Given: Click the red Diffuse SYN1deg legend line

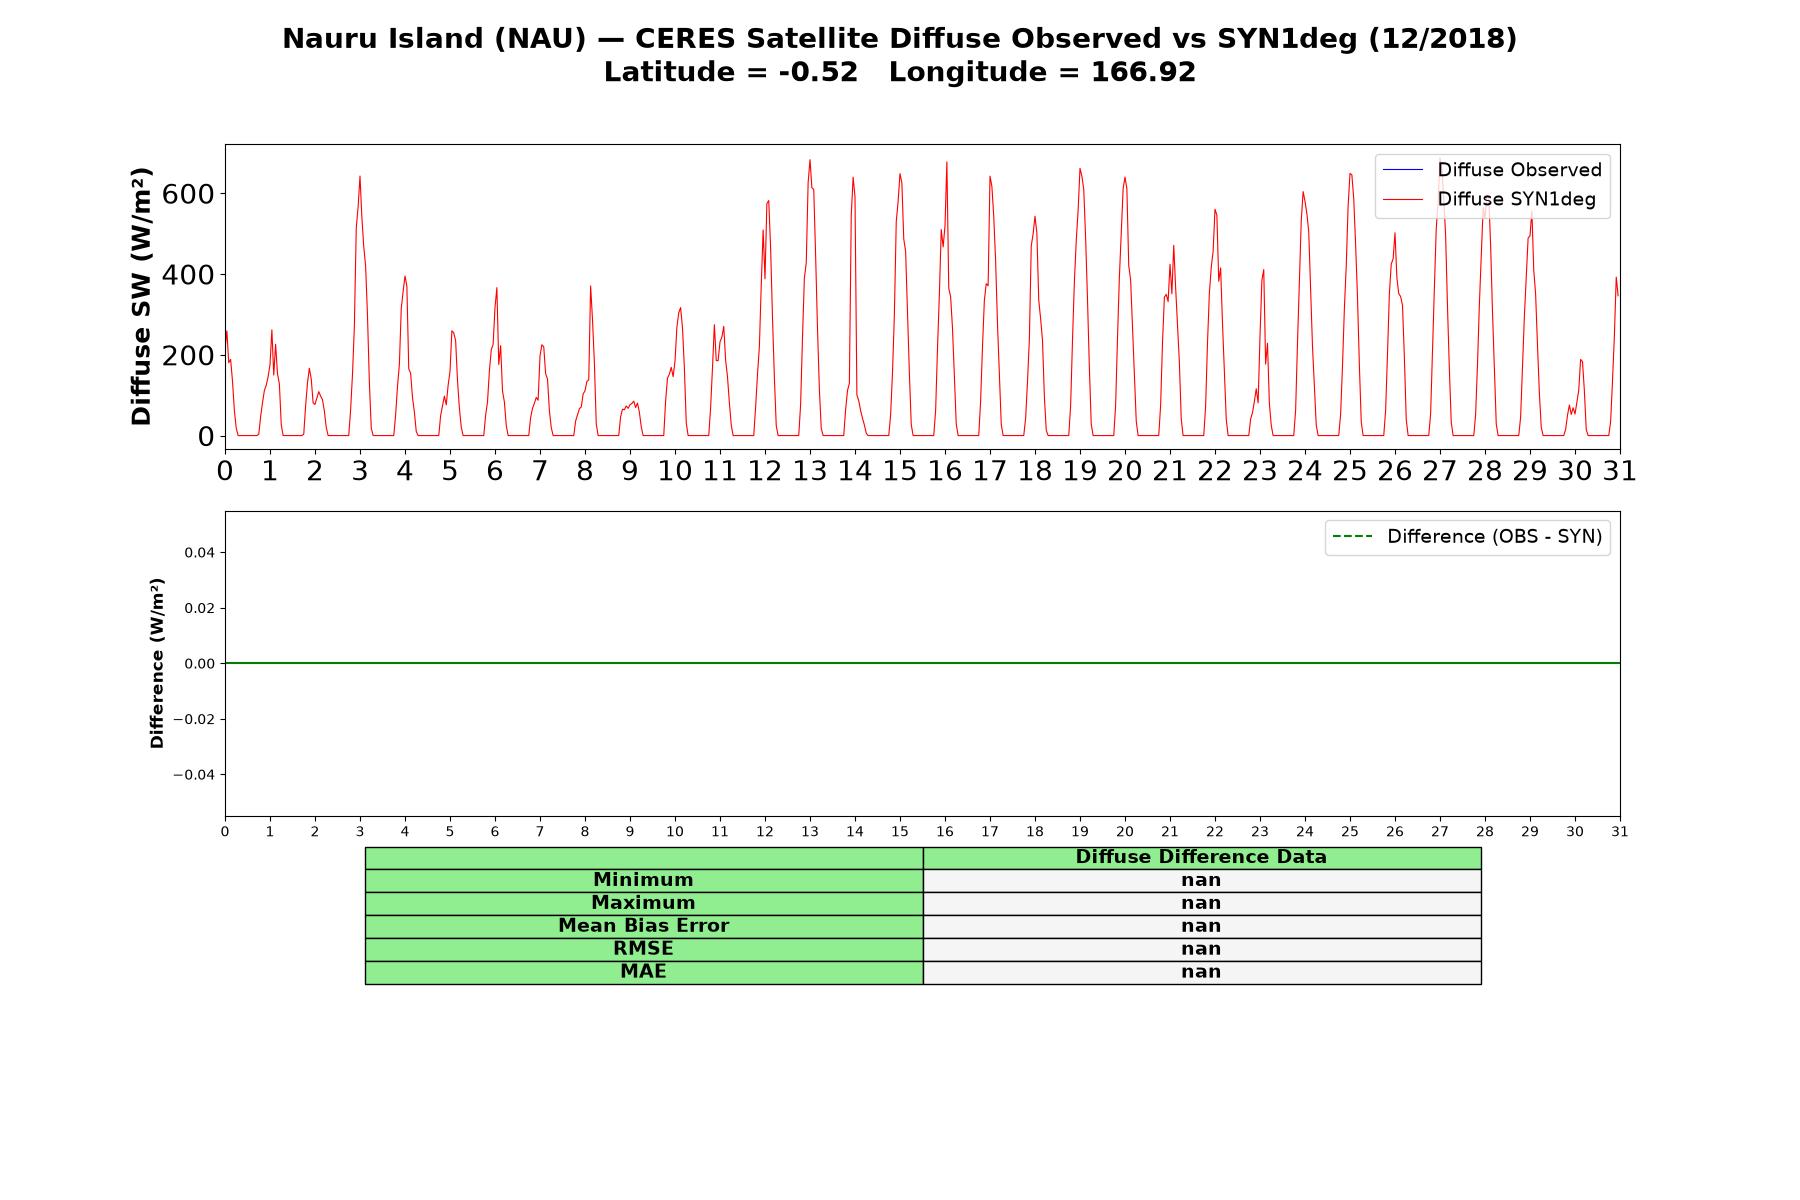Looking at the screenshot, I should coord(1402,200).
